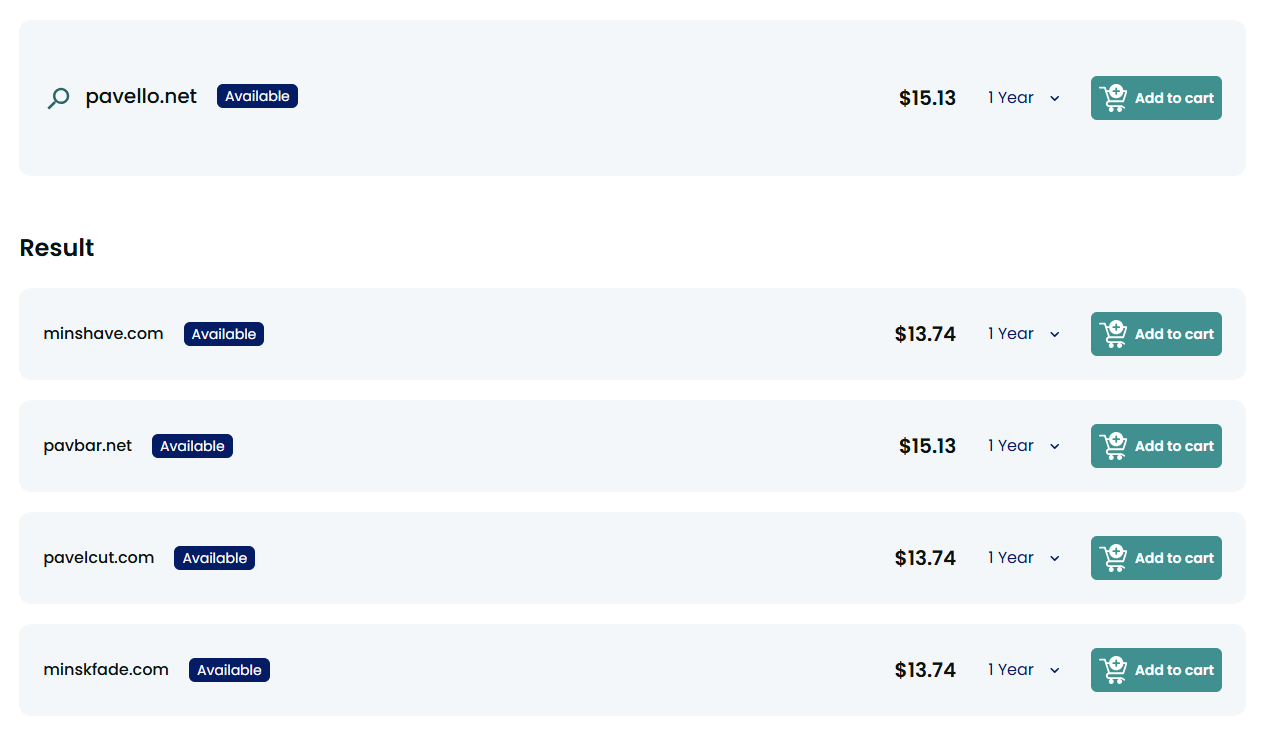This screenshot has width=1261, height=740.
Task: Click the pavello.net search domain text
Action: [x=141, y=97]
